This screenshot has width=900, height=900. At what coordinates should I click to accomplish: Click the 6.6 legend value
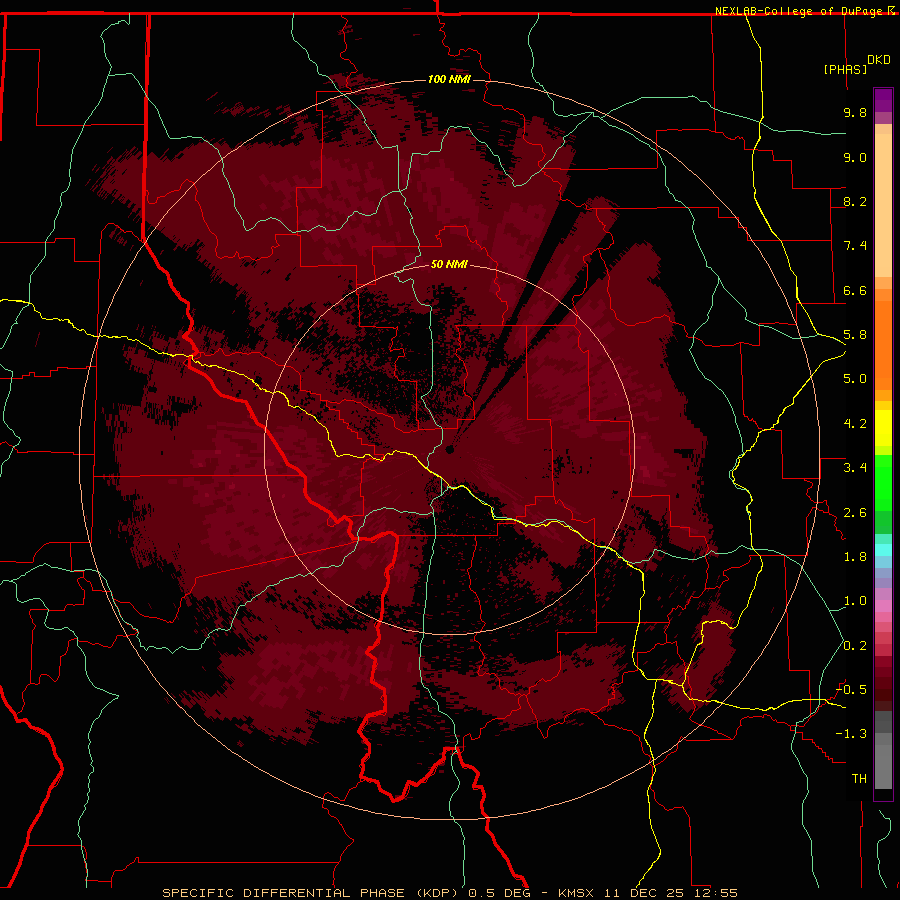[855, 290]
